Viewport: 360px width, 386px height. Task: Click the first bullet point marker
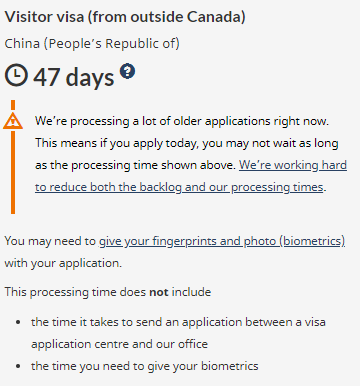(18, 322)
